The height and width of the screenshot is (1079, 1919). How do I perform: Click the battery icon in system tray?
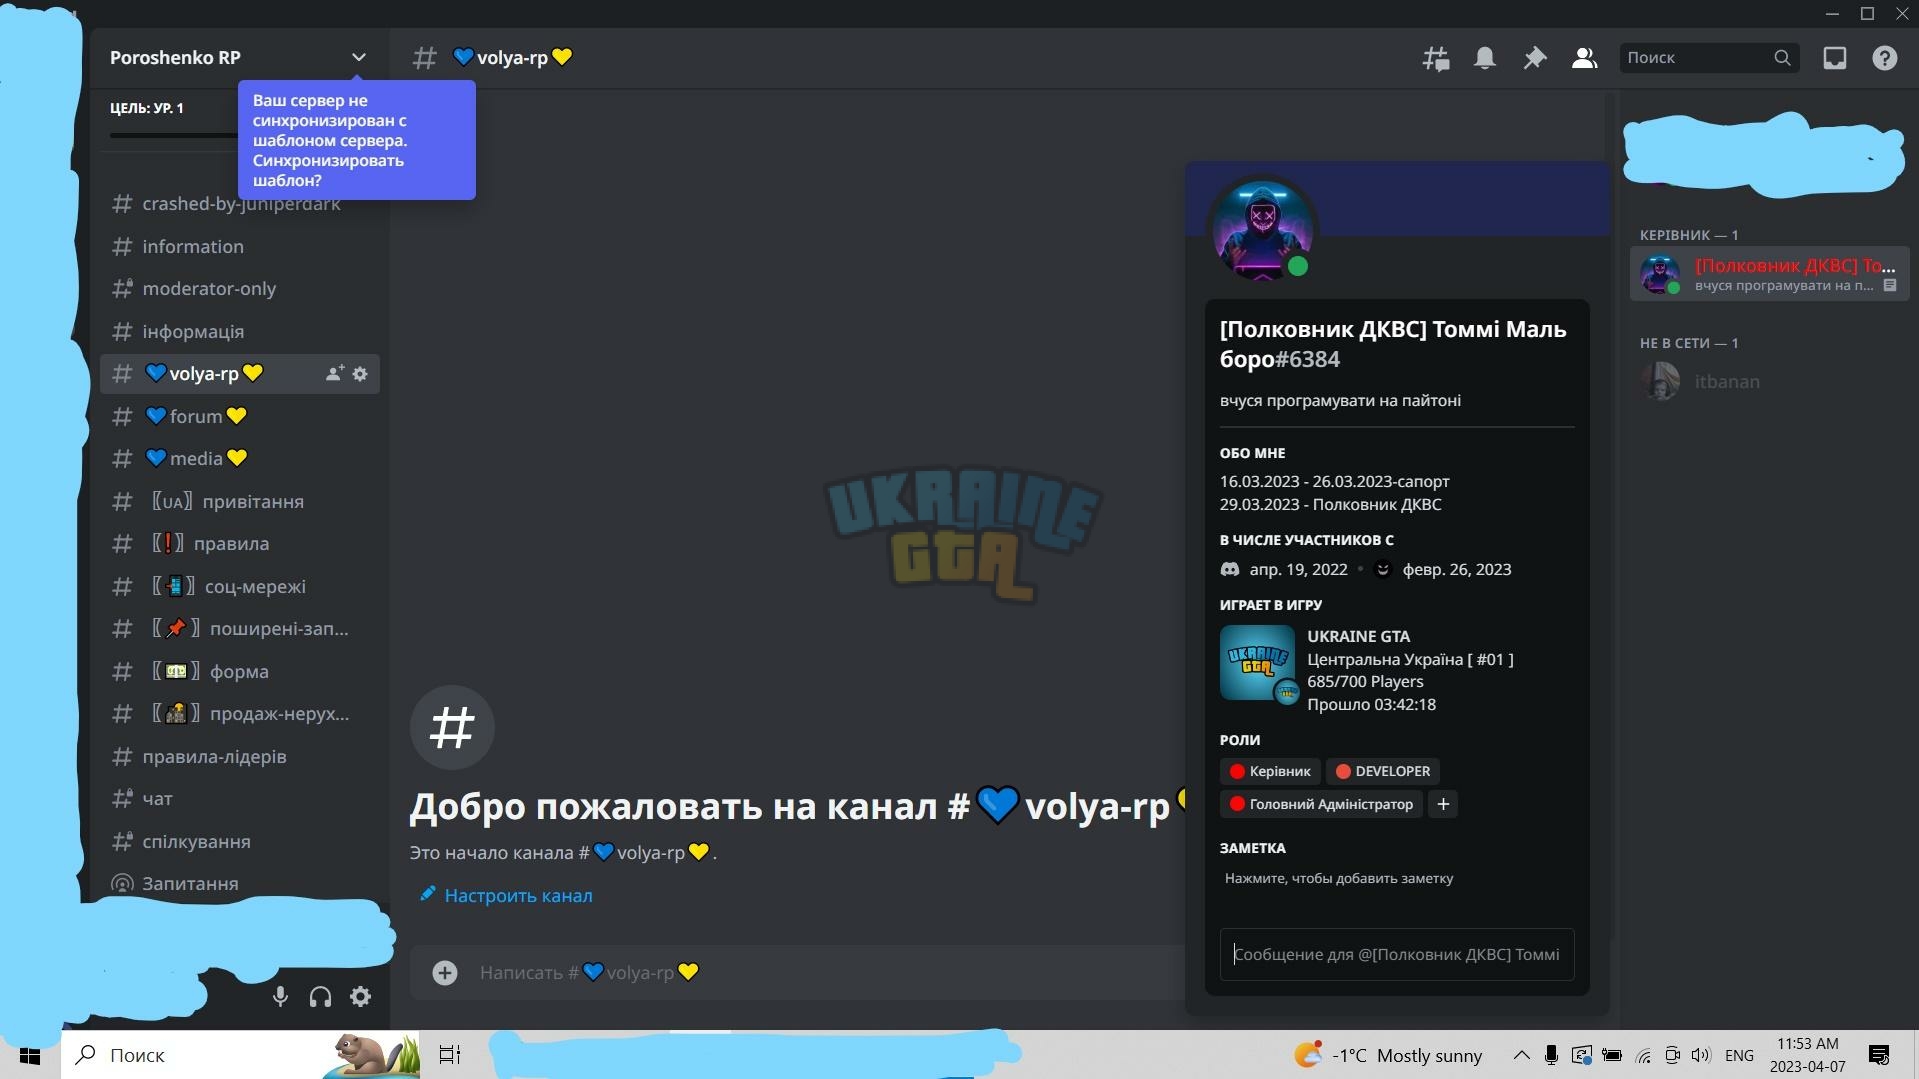[1612, 1055]
